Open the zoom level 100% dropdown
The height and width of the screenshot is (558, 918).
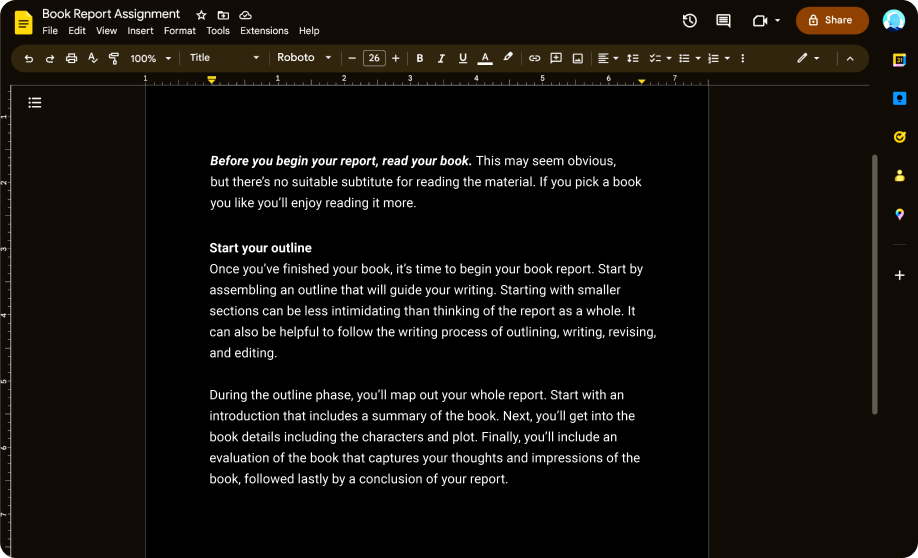(x=149, y=59)
